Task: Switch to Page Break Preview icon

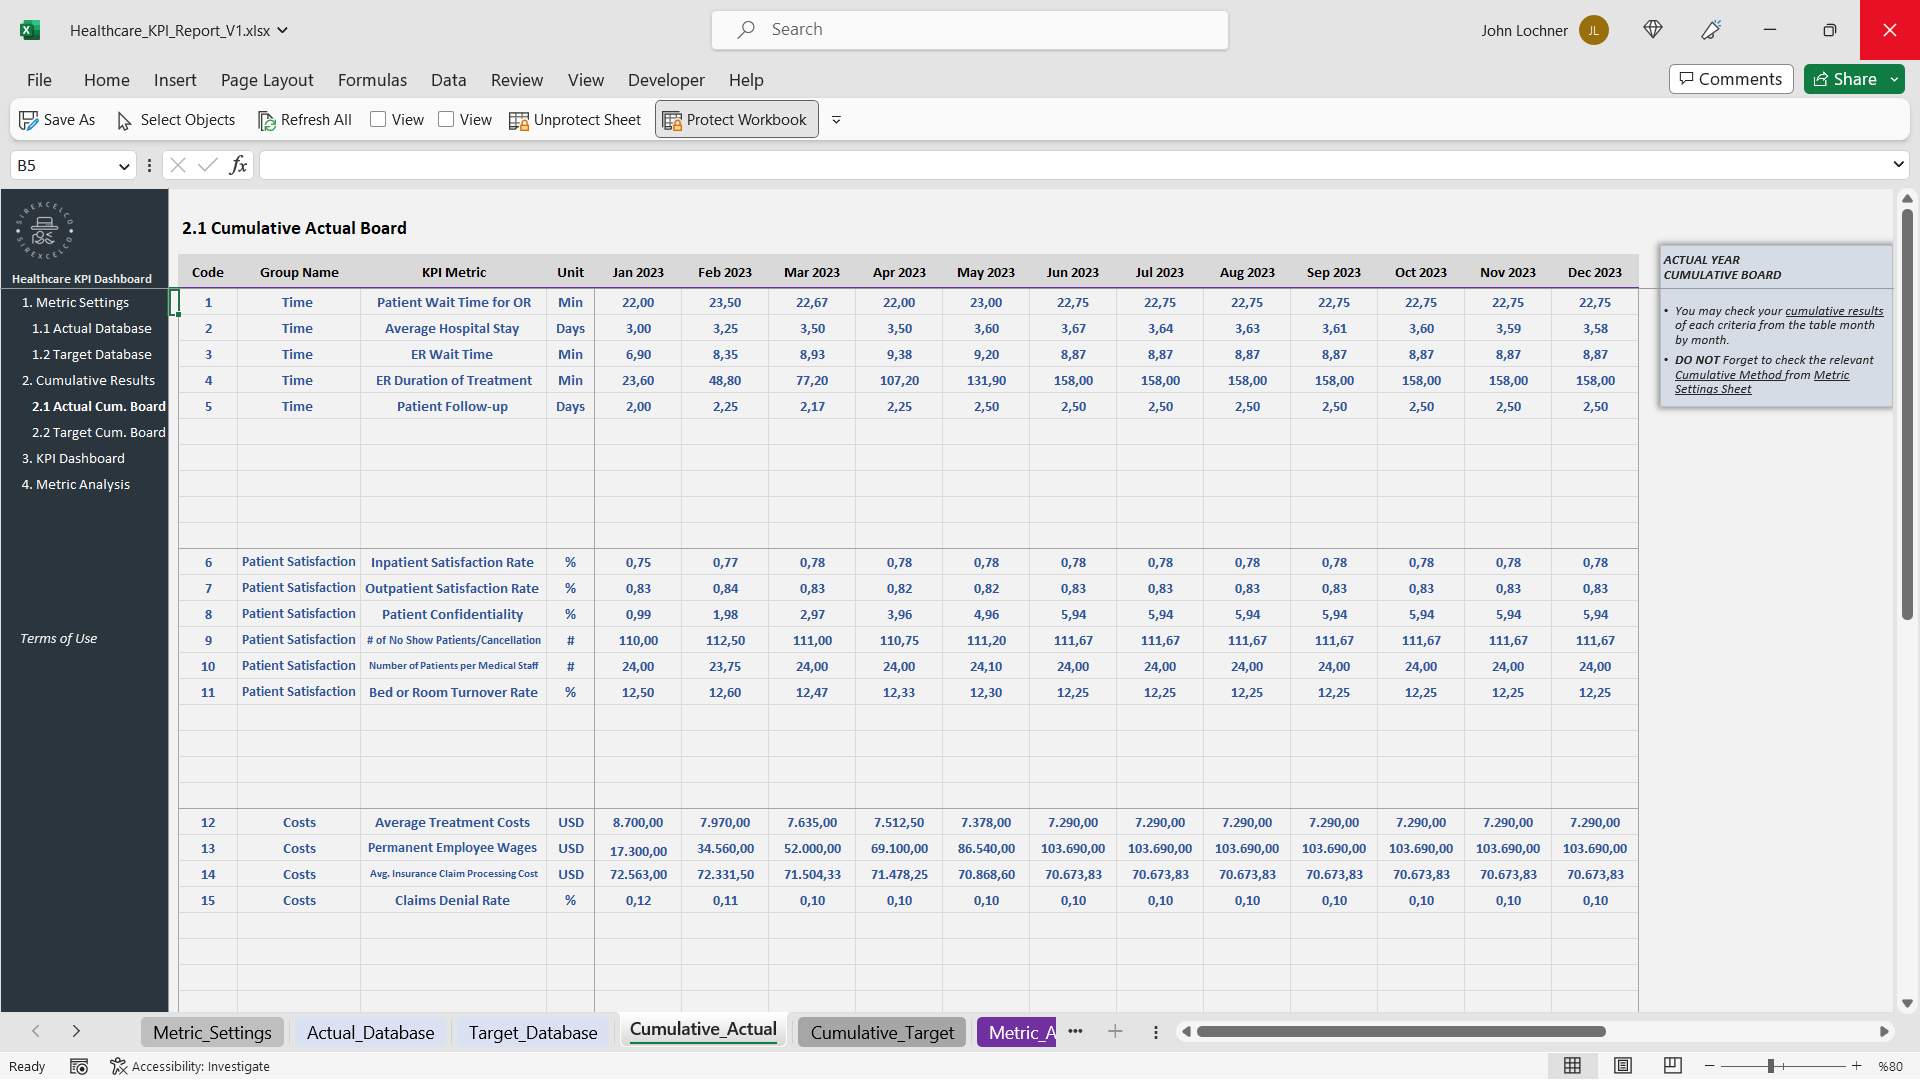Action: 1672,1066
